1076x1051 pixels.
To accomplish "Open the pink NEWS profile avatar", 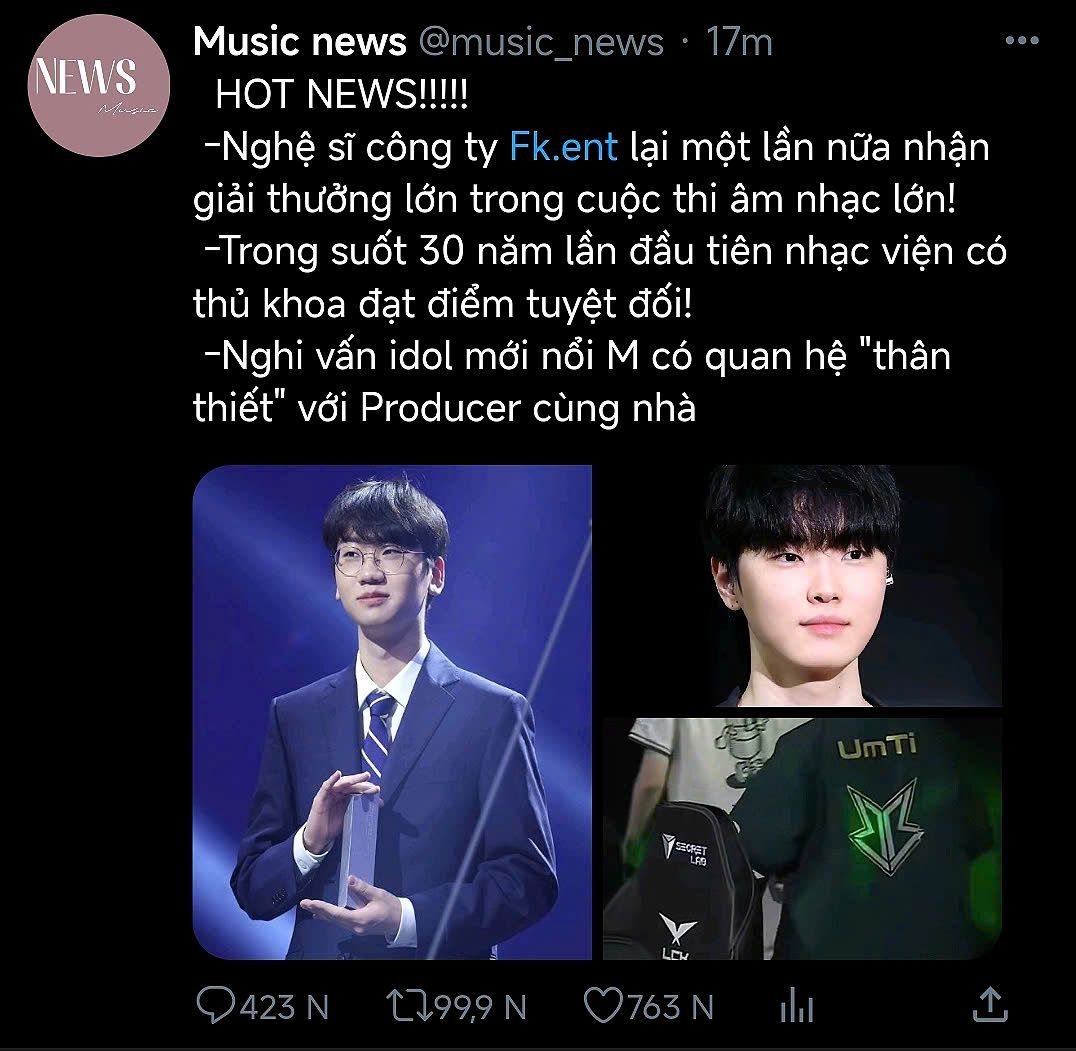I will point(98,85).
